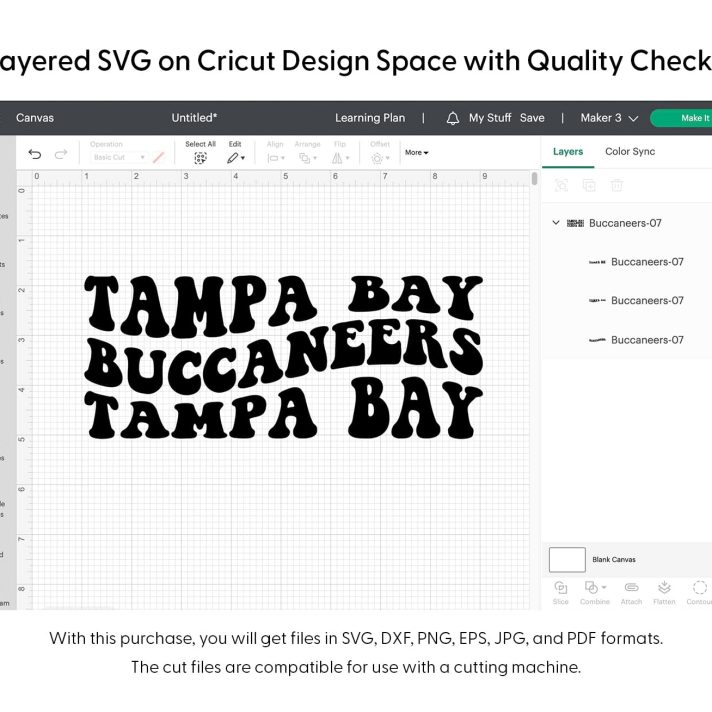Click the Contour tool icon
The image size is (712, 712).
point(700,587)
